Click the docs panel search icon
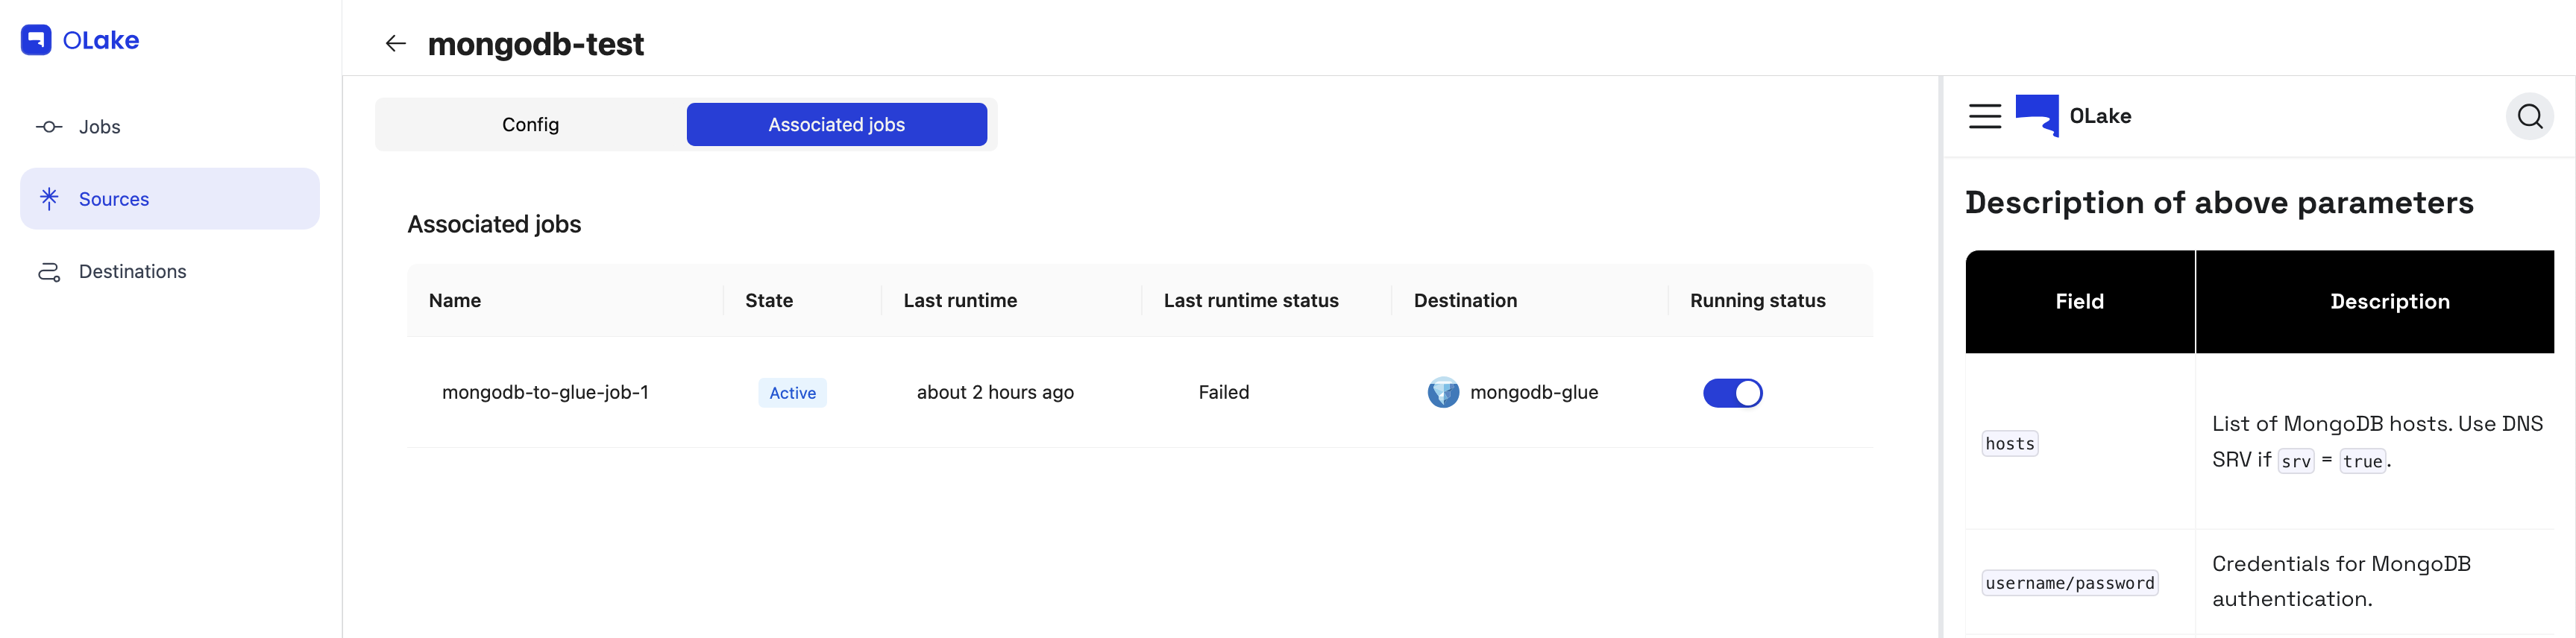Image resolution: width=2576 pixels, height=638 pixels. coord(2530,116)
